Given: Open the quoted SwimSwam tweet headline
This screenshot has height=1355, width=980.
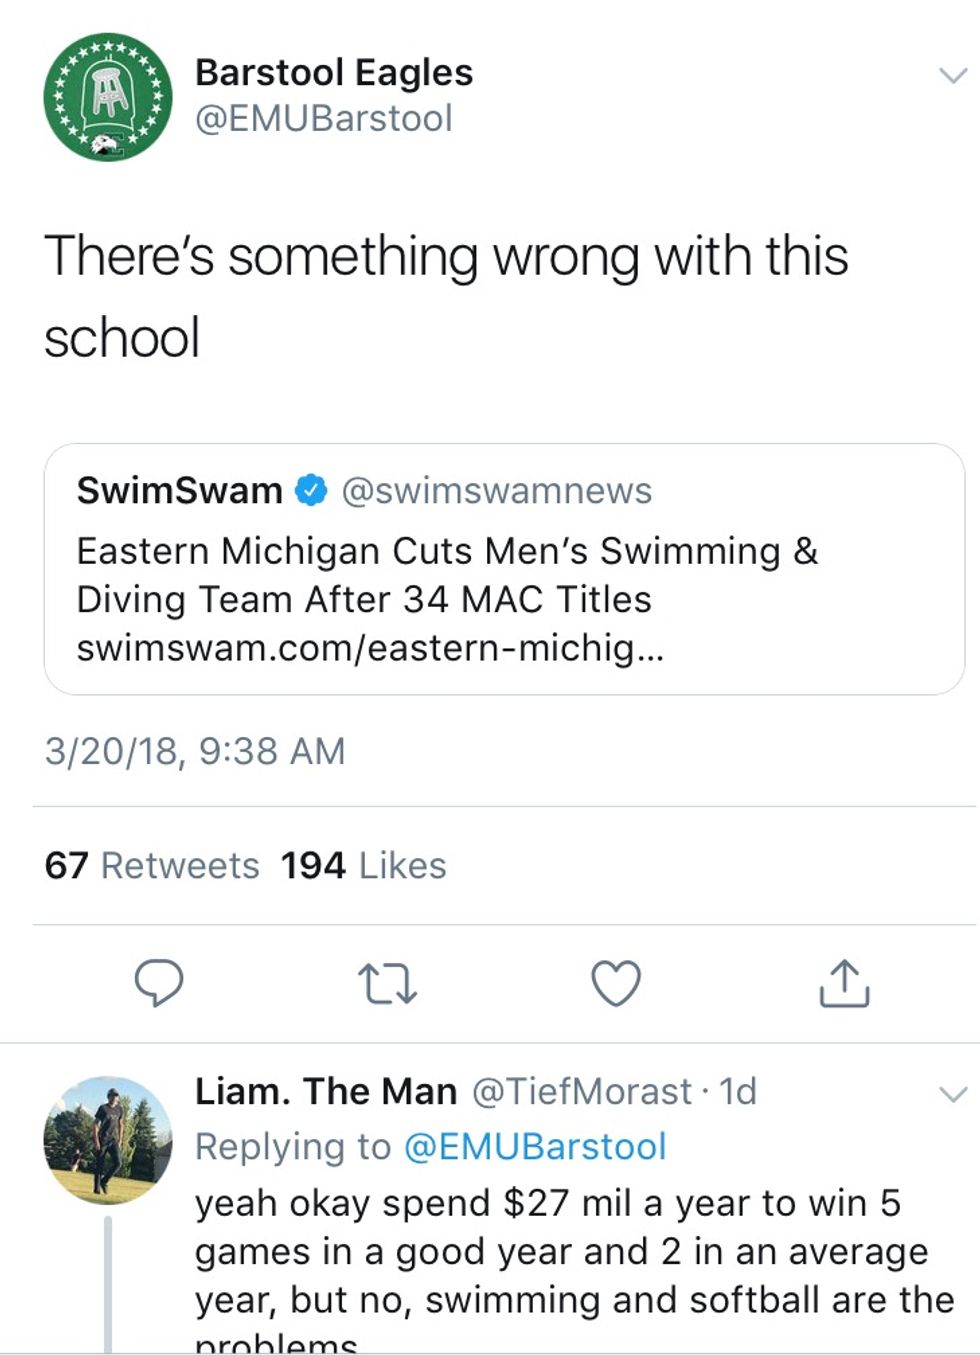Looking at the screenshot, I should [x=447, y=575].
